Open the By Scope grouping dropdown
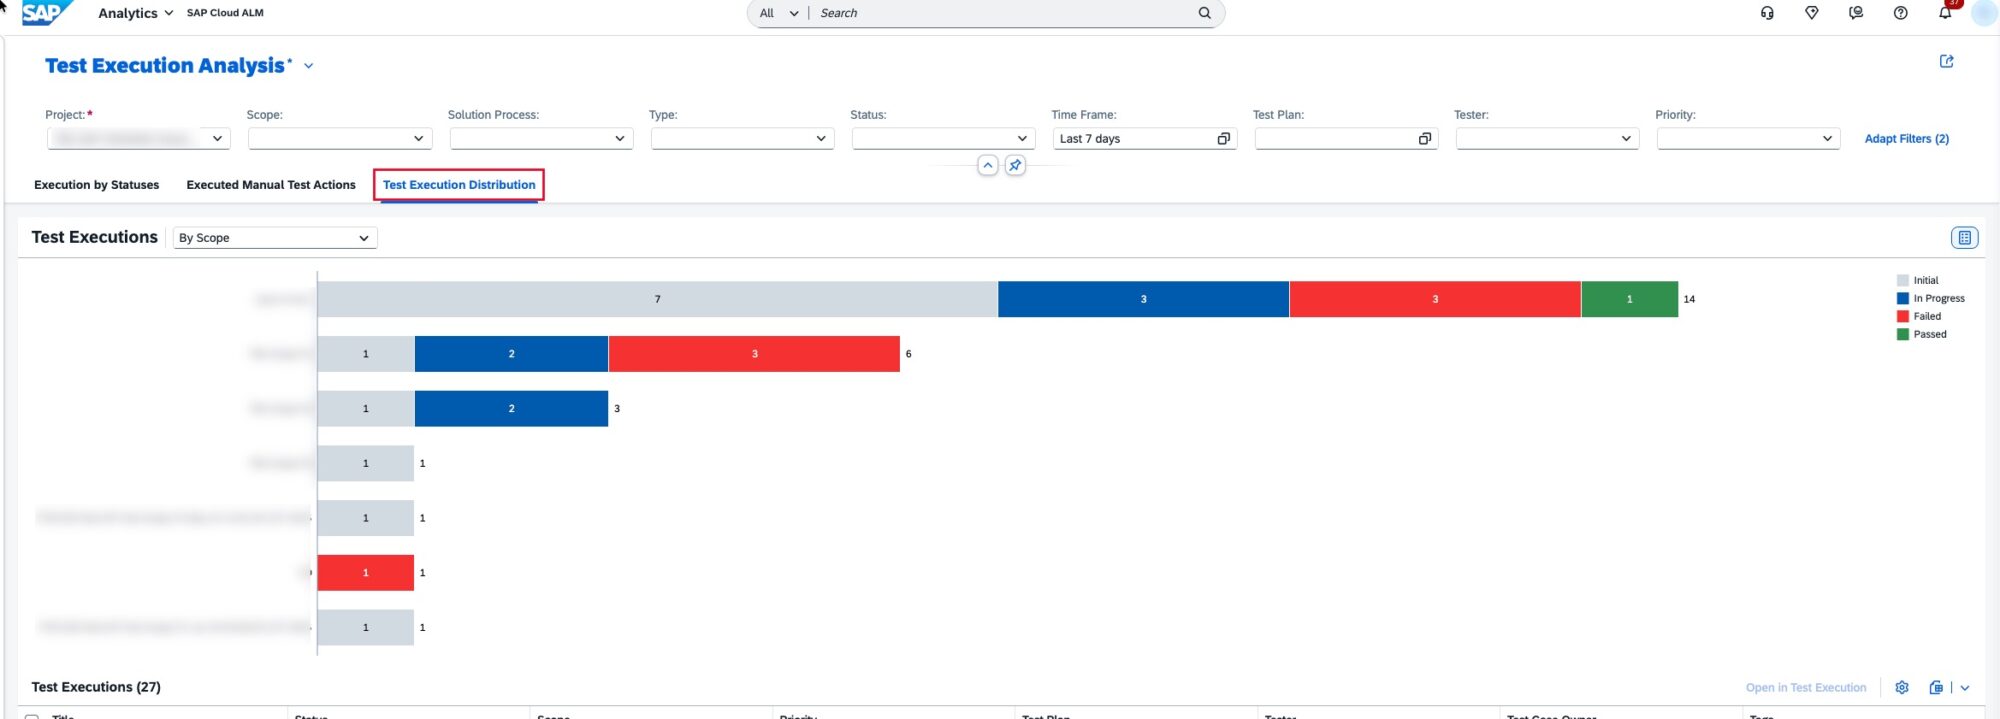 pyautogui.click(x=275, y=238)
